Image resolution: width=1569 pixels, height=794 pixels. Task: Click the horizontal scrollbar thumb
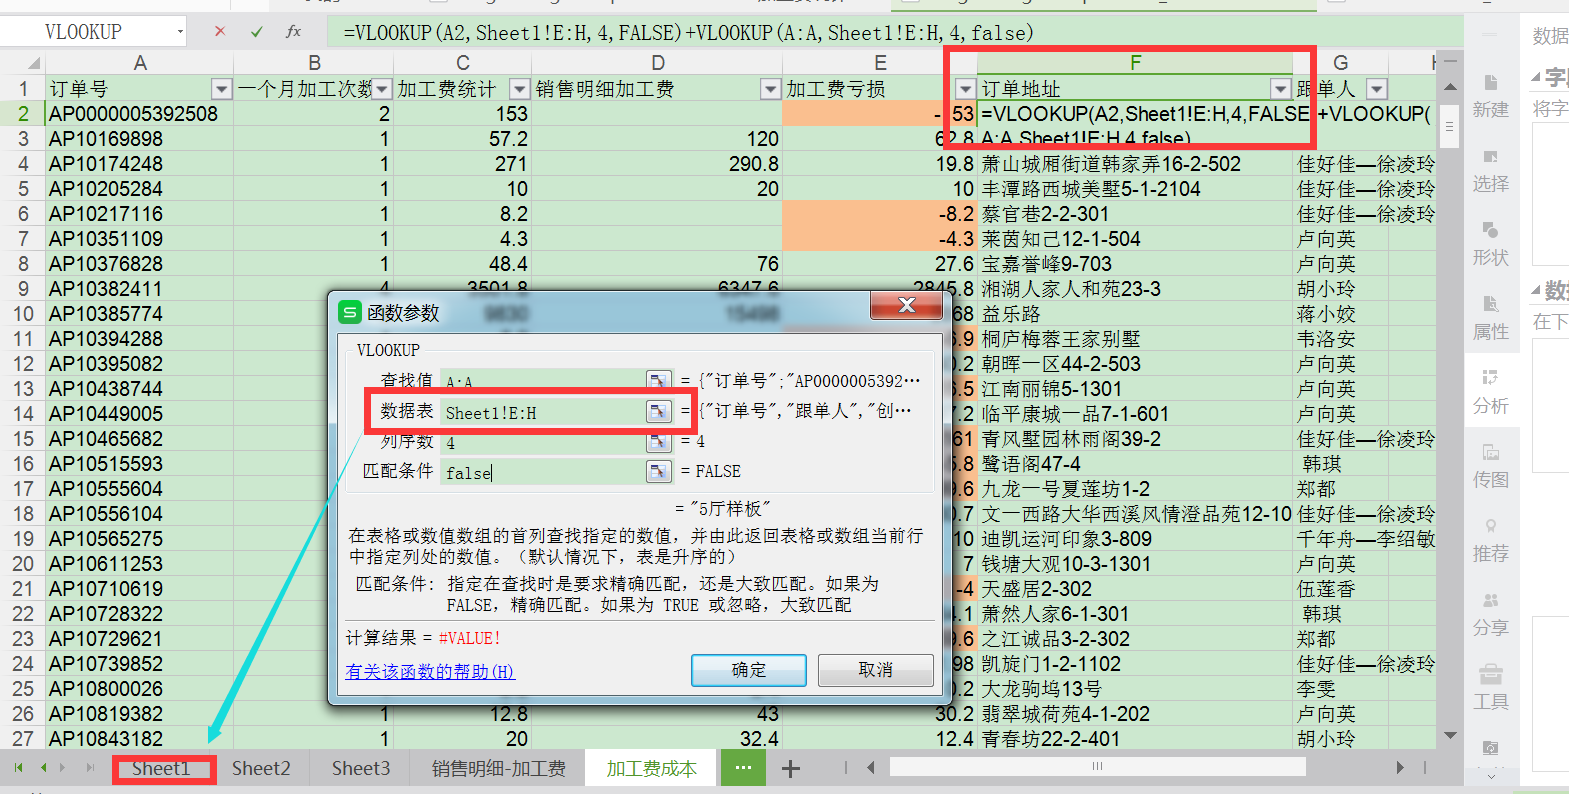coord(1097,767)
